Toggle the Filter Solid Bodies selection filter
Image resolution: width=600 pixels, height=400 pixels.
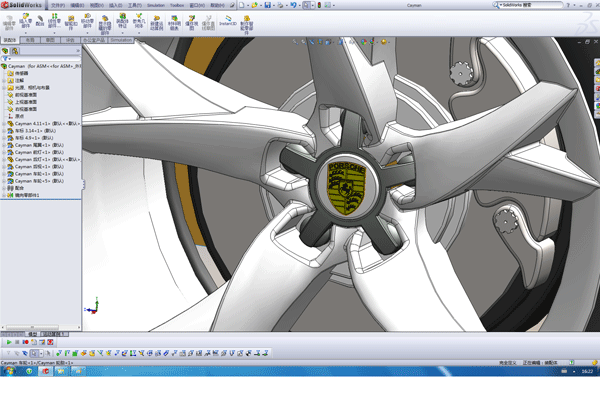pos(92,353)
